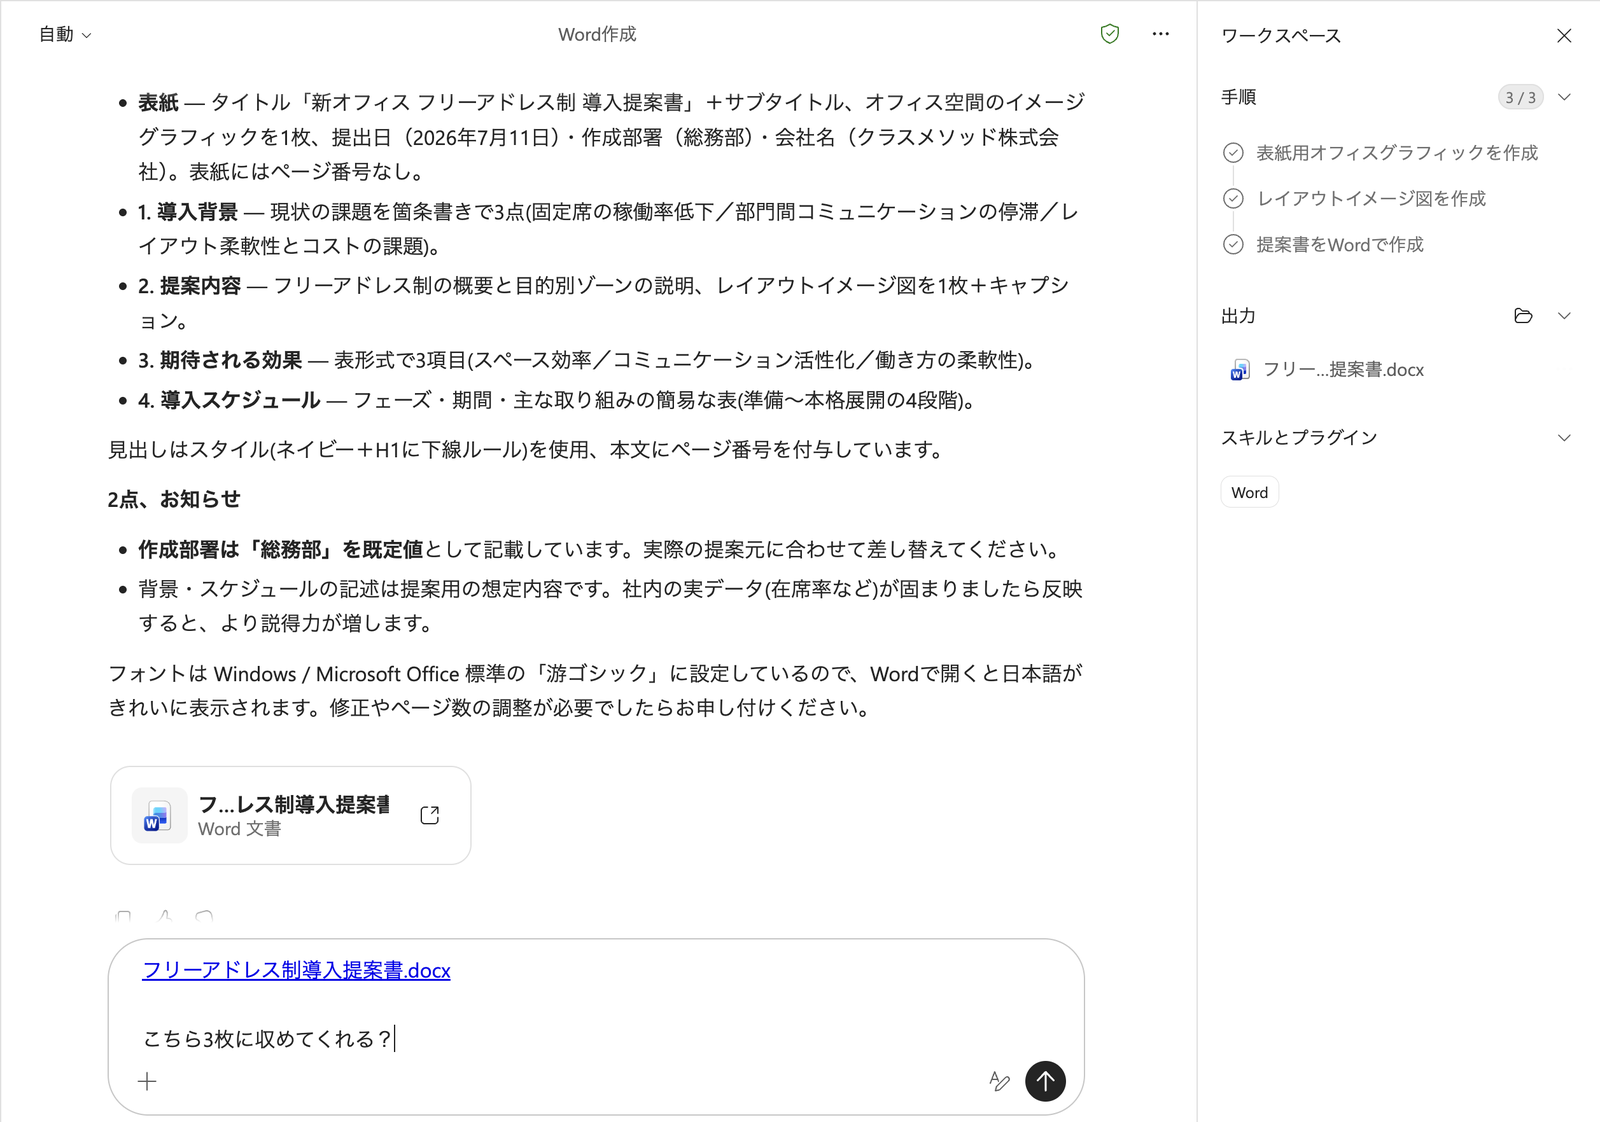Click the フリーアドレス制導入提案書.docx link in the input box
The image size is (1600, 1122).
[x=296, y=970]
